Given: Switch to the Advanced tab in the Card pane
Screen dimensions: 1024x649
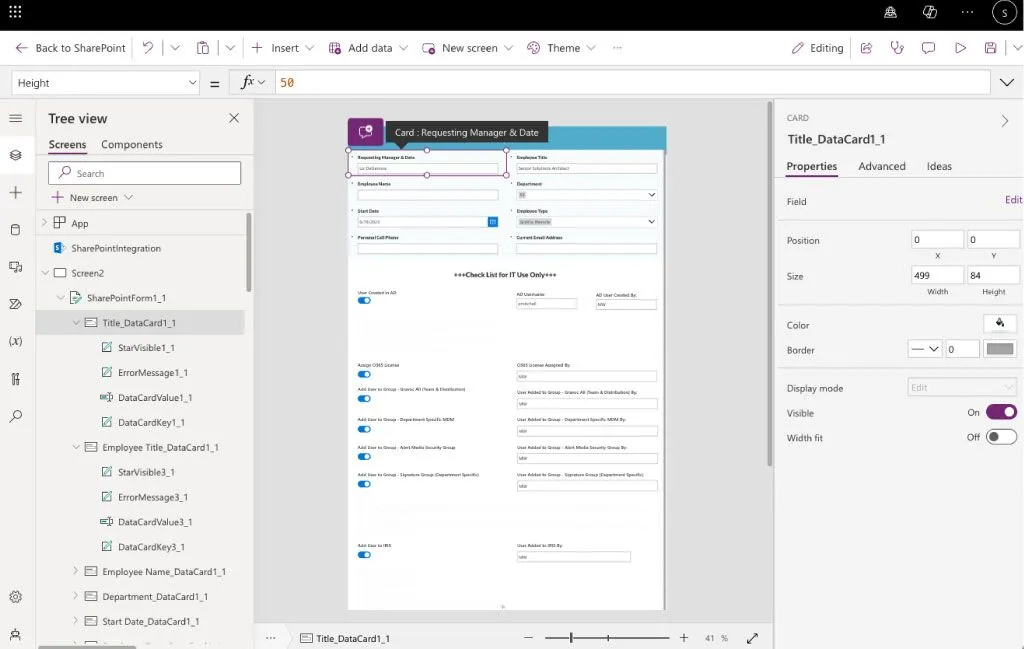Looking at the screenshot, I should tap(881, 166).
